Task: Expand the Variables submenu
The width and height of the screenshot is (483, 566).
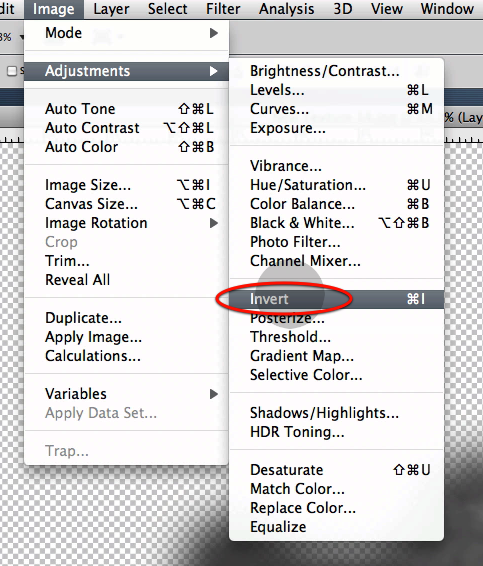Action: click(x=214, y=394)
